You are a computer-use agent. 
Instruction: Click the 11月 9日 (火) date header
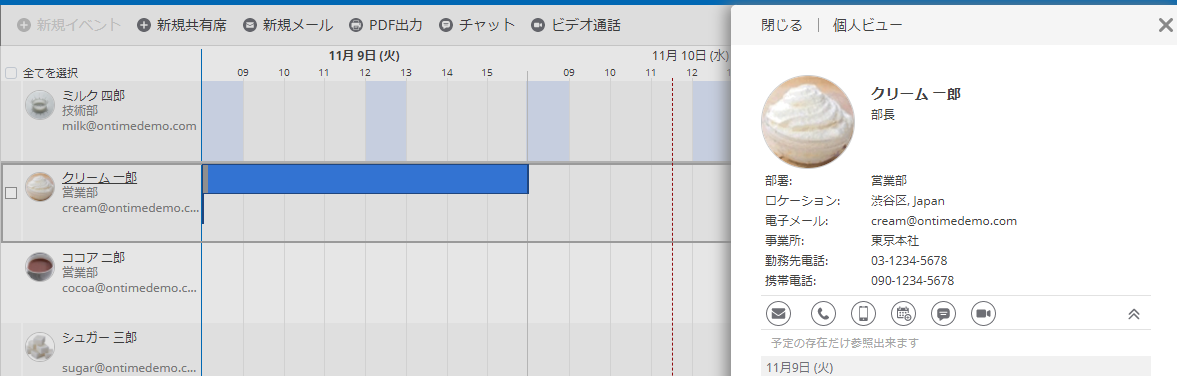(364, 56)
